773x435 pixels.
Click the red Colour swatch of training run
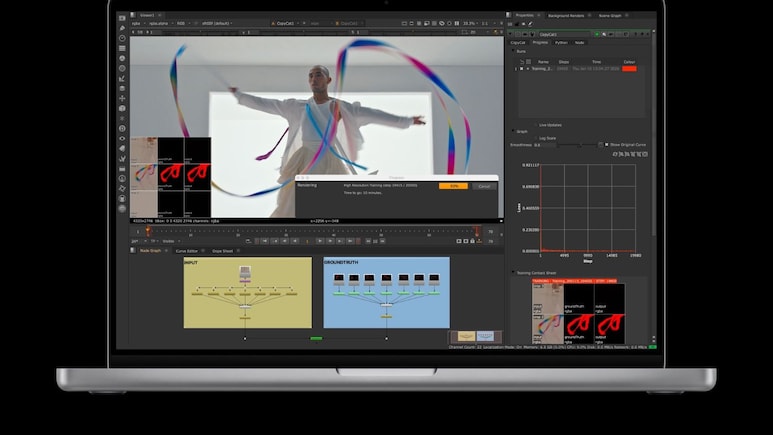629,69
